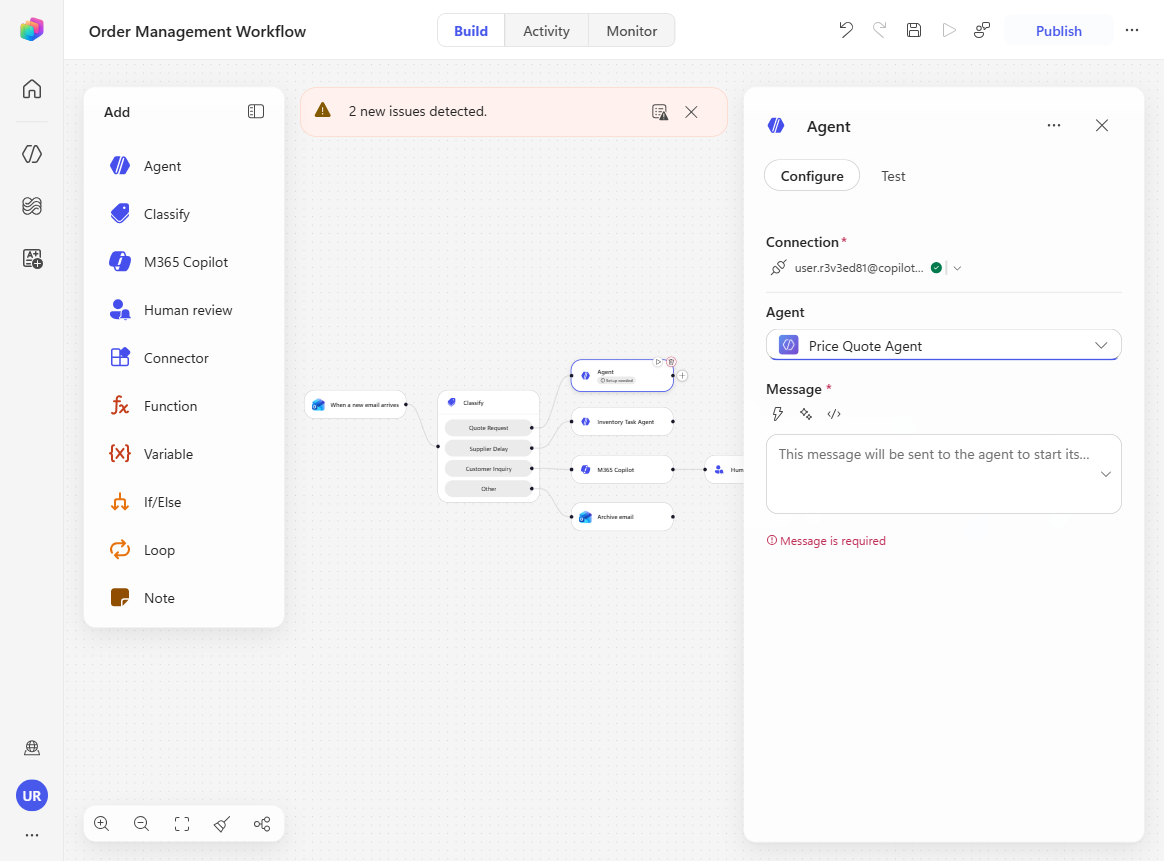
Task: Add a Connector step
Action: click(x=183, y=359)
